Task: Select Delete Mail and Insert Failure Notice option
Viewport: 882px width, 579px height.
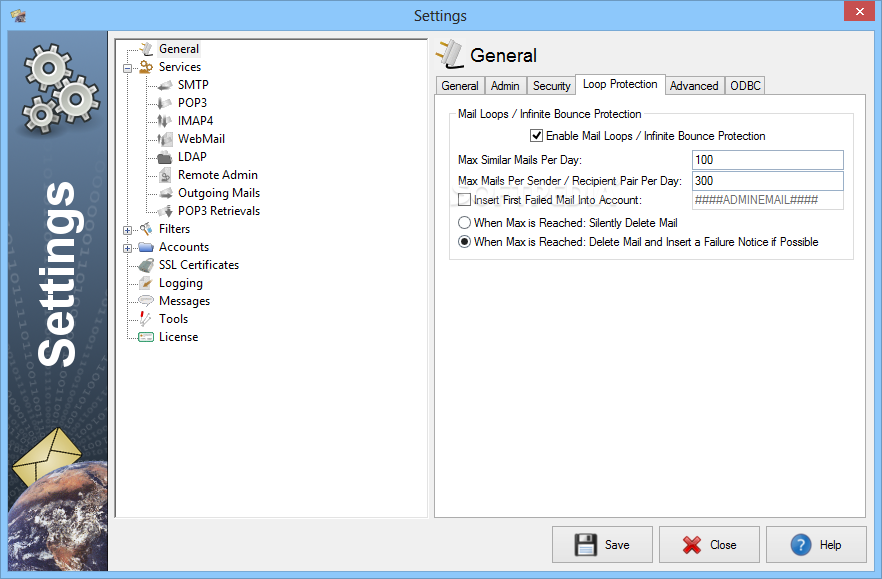Action: pos(464,242)
